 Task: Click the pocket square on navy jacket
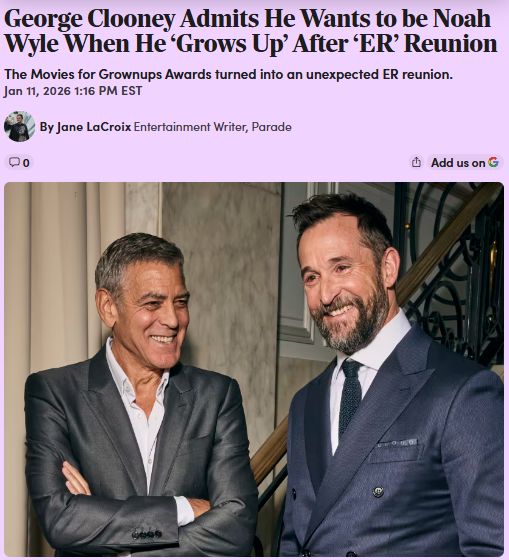tap(396, 444)
